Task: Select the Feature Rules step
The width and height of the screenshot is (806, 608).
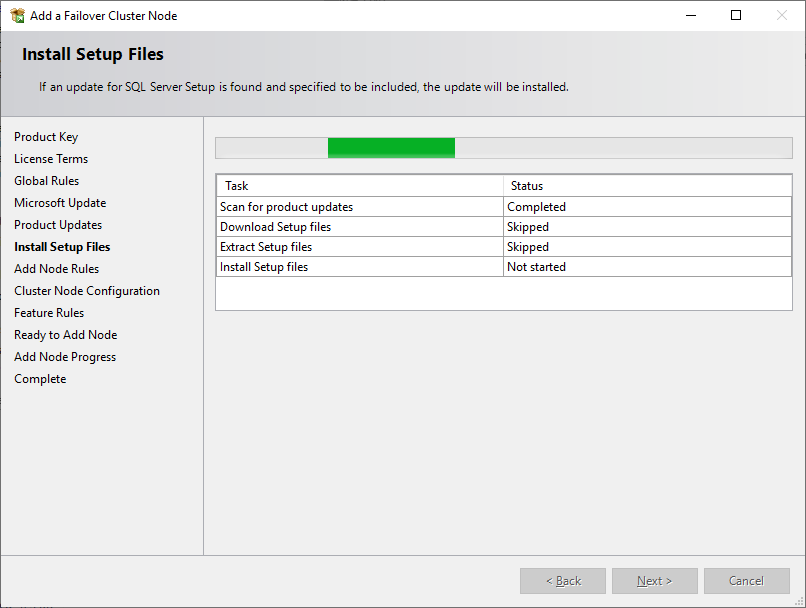Action: pos(49,313)
